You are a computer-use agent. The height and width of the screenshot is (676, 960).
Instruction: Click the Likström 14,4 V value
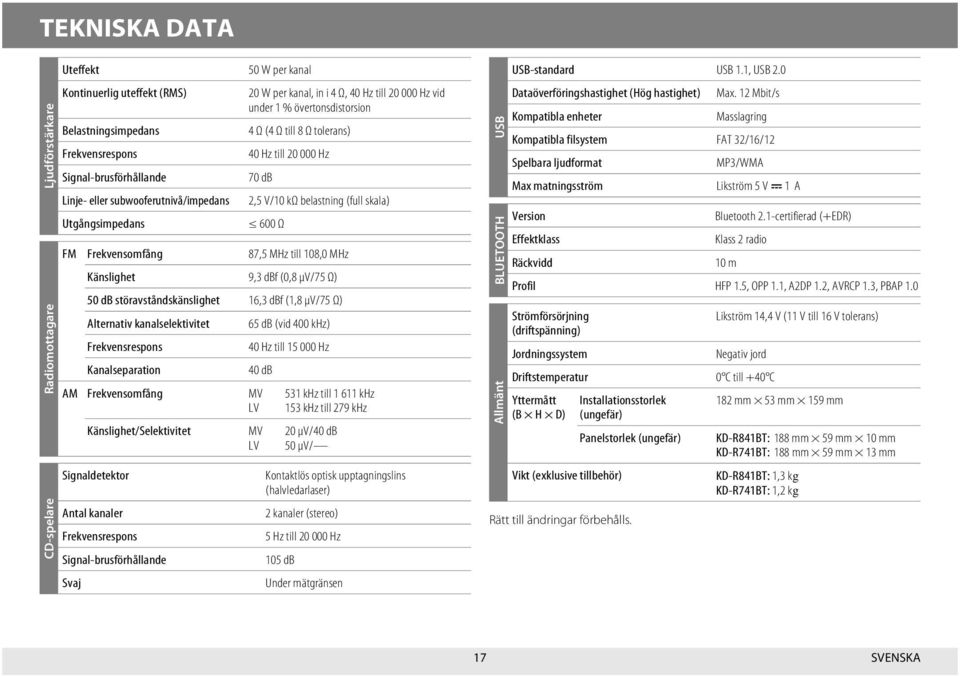(x=797, y=317)
